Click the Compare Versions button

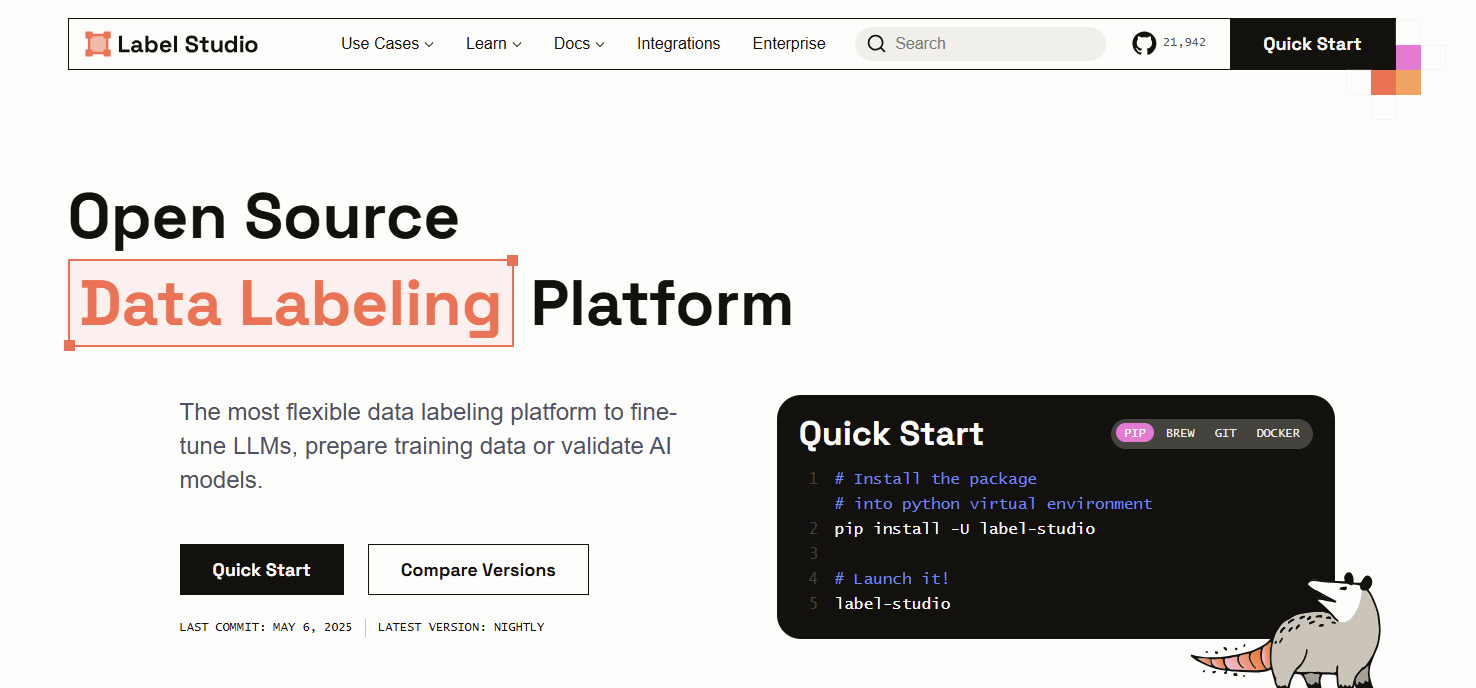[x=478, y=570]
